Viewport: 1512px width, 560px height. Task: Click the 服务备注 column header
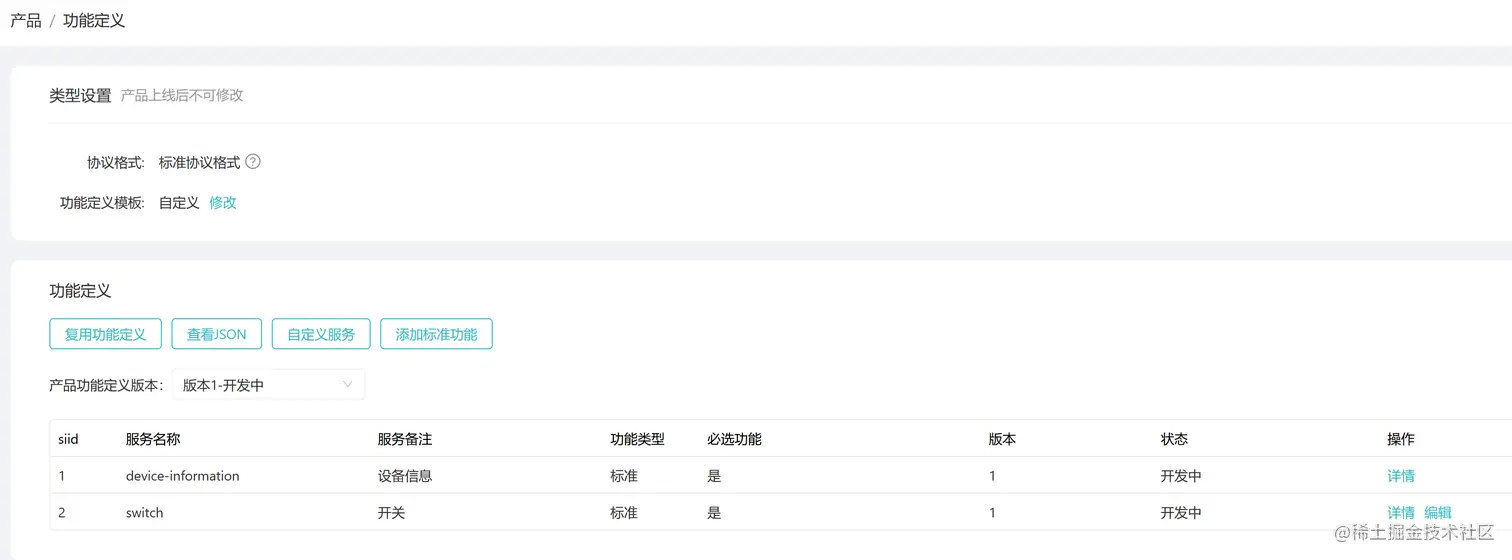pos(404,439)
